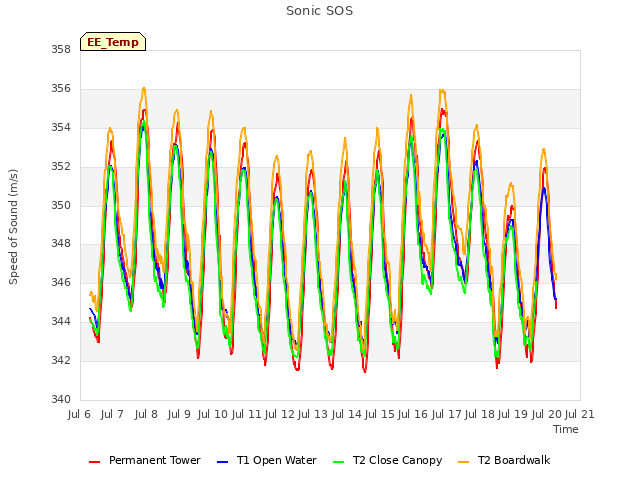Click the Sonic SOS chart title
This screenshot has height=480, width=640.
[x=319, y=11]
